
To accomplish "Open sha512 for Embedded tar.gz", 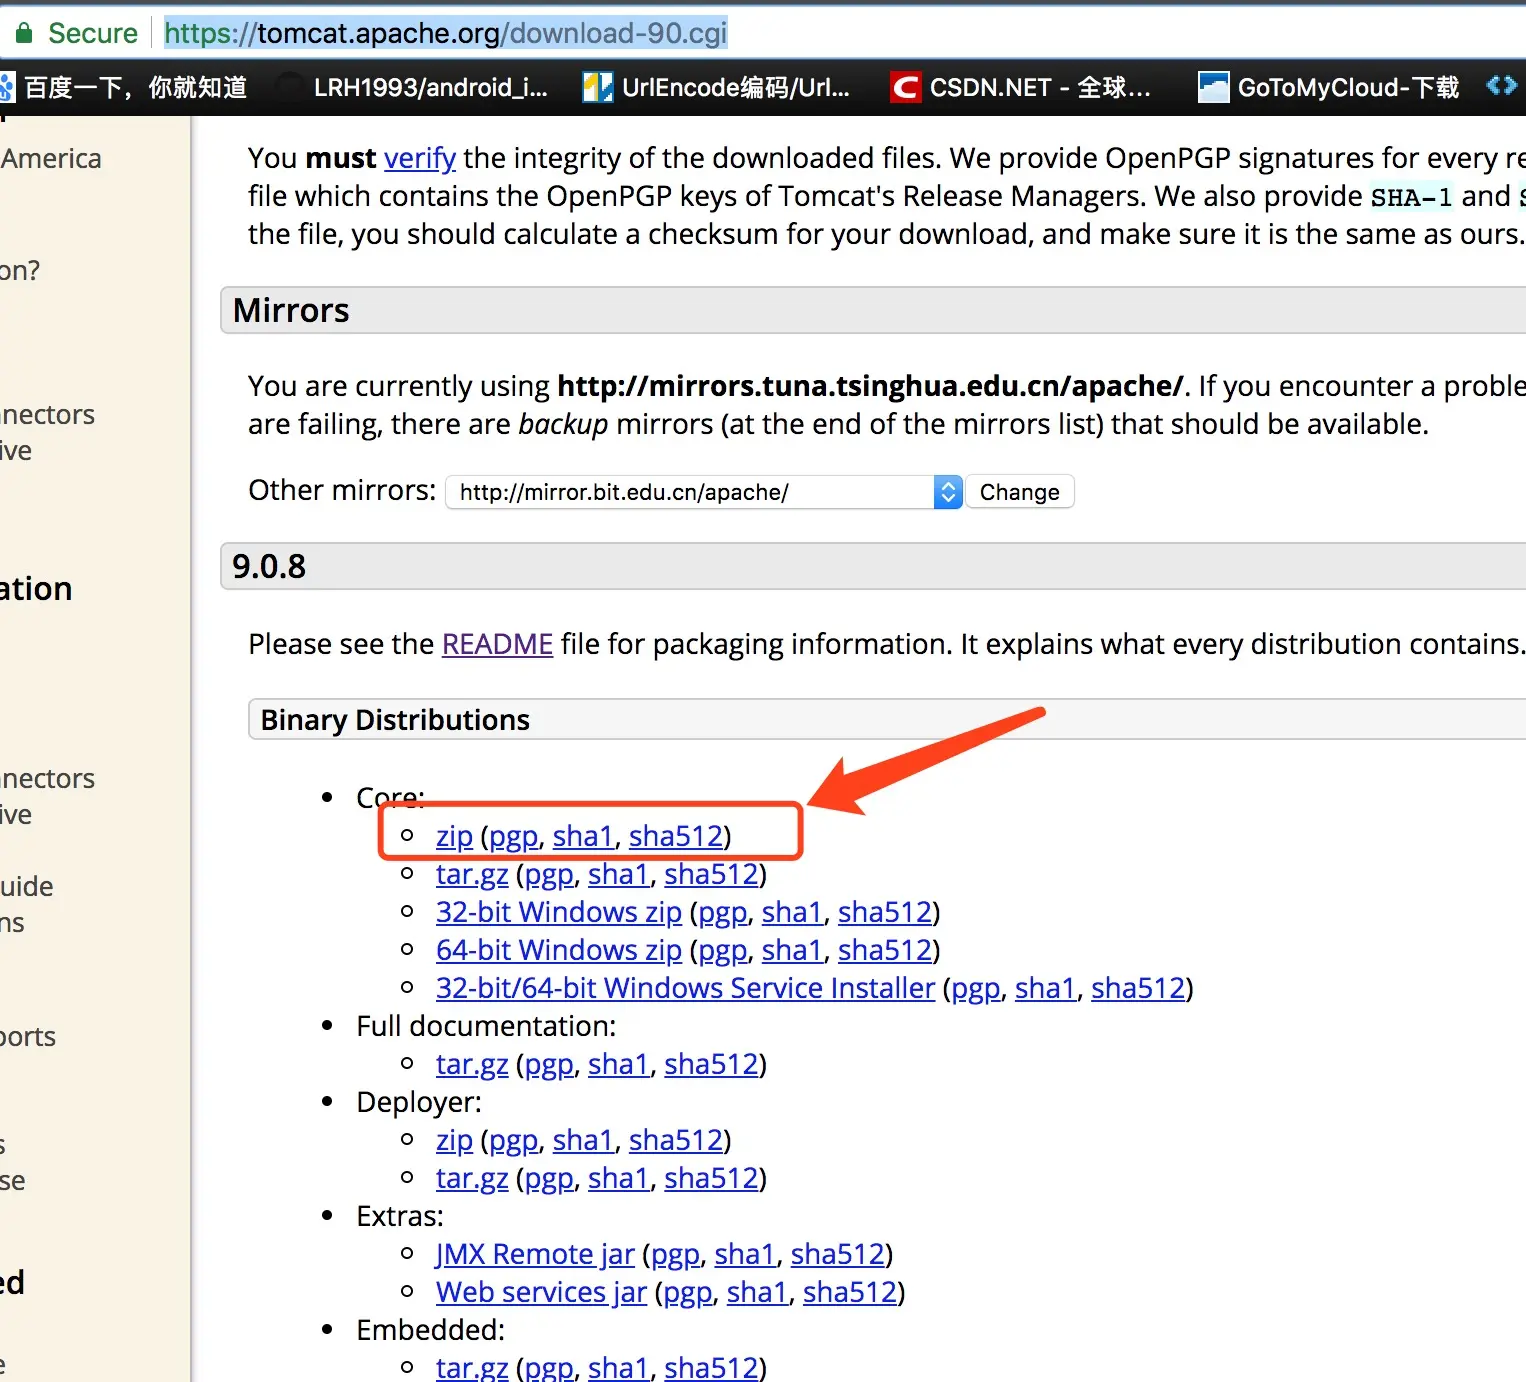I will (711, 1367).
